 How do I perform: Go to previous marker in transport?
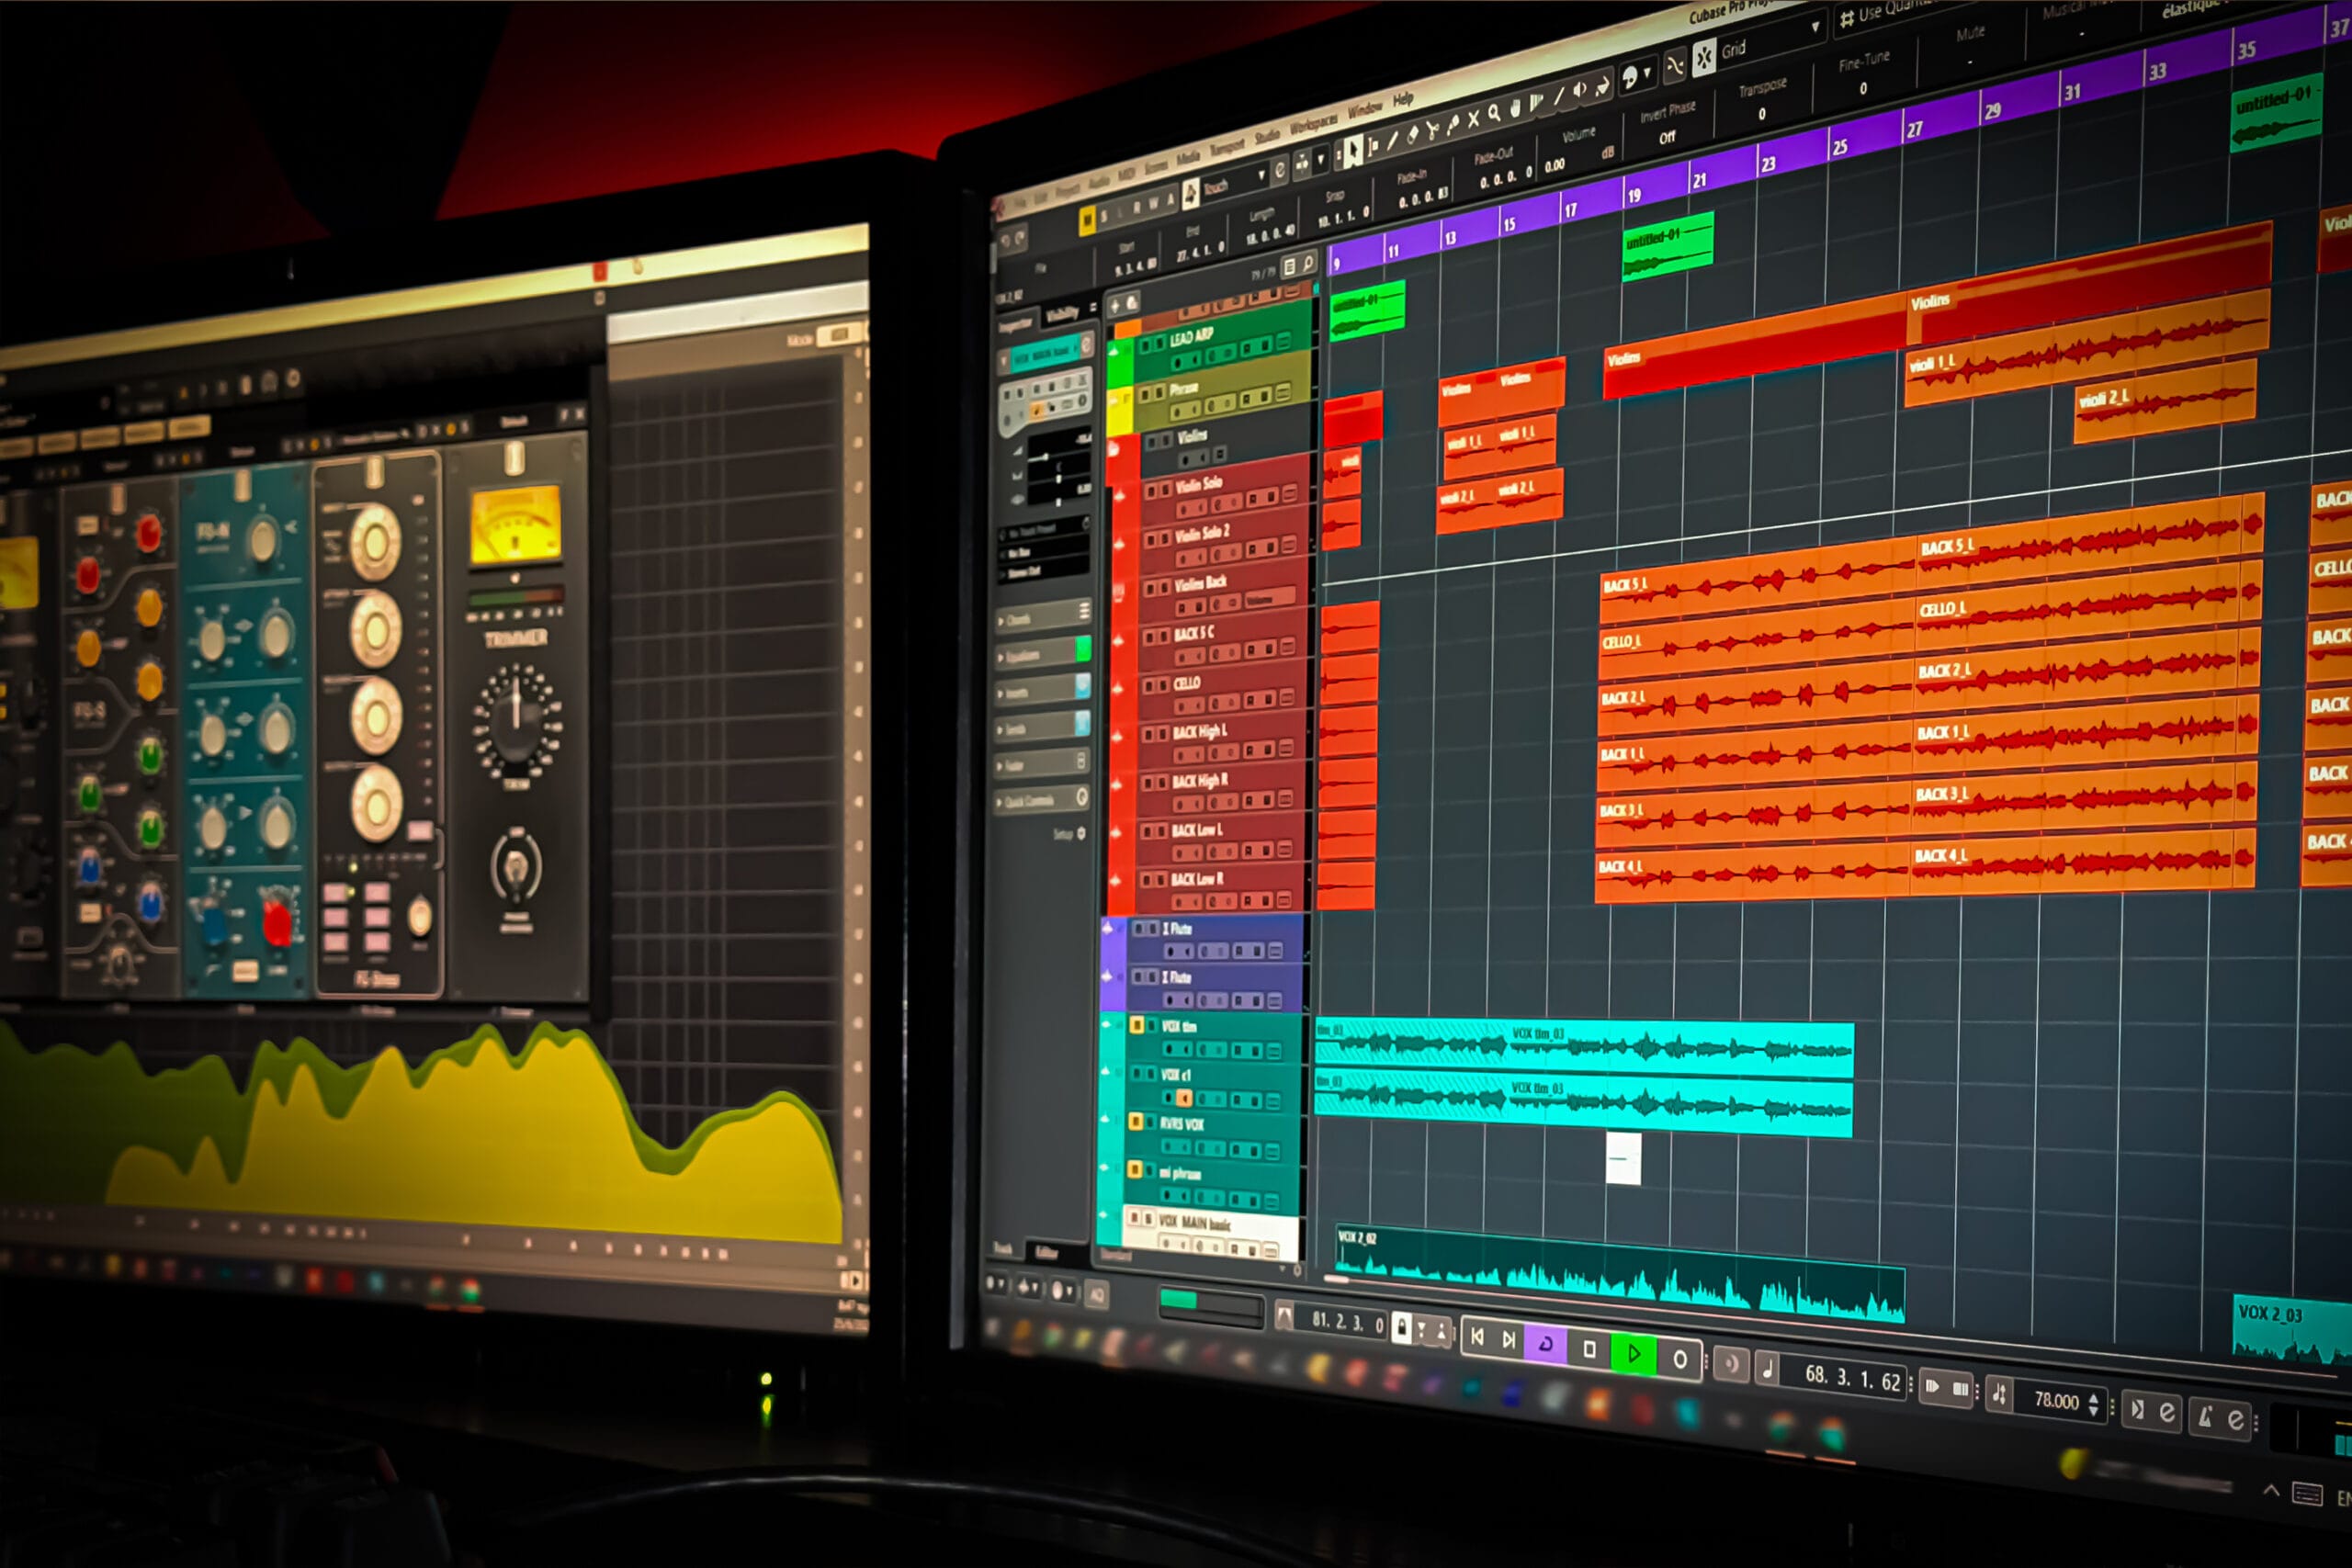coord(1478,1336)
